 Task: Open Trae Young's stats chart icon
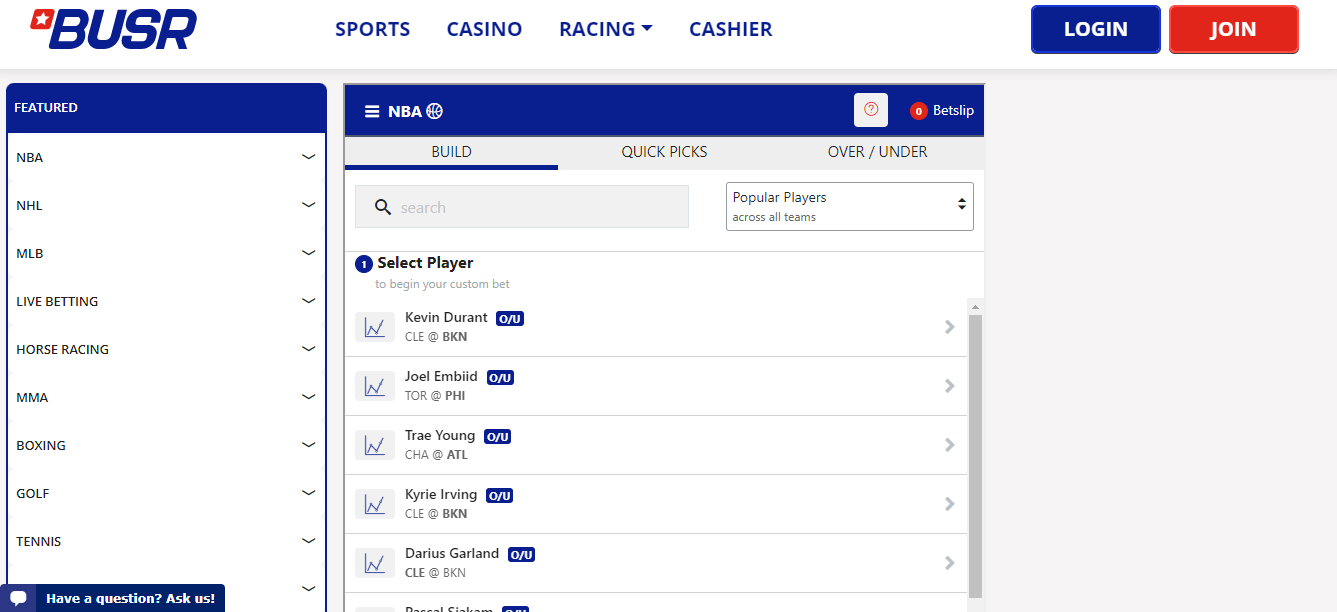(x=375, y=445)
